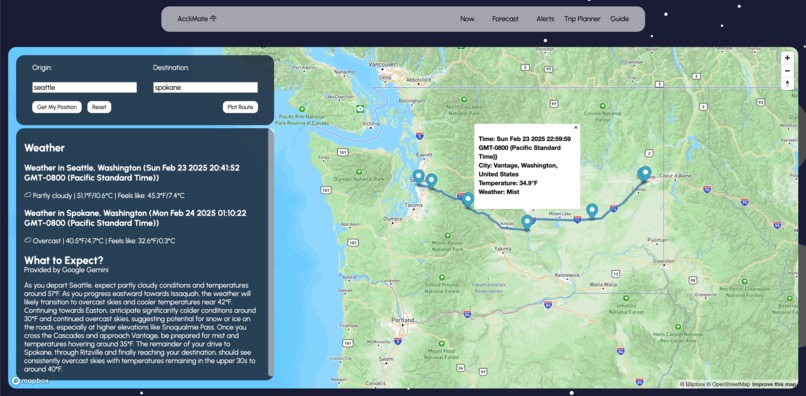
Task: Click the Lewiston city label on map
Action: point(663,261)
